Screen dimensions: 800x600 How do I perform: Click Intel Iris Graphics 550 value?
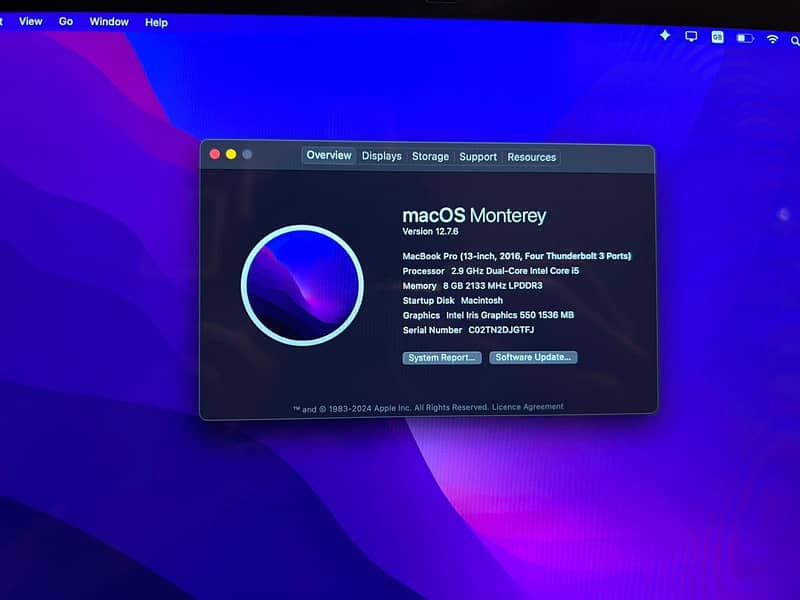[x=510, y=315]
